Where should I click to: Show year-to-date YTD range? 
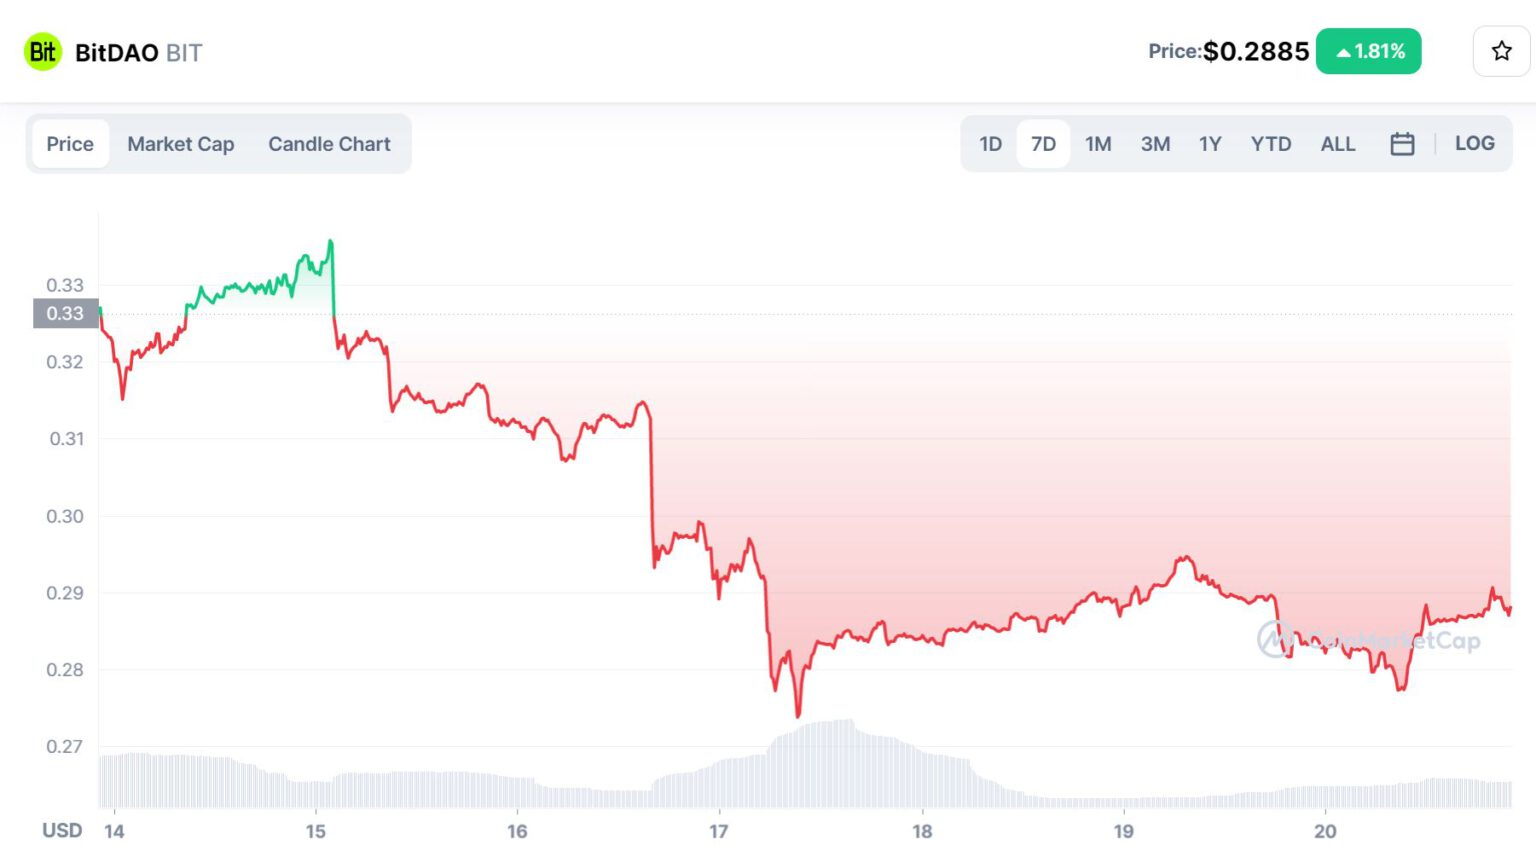(1271, 144)
